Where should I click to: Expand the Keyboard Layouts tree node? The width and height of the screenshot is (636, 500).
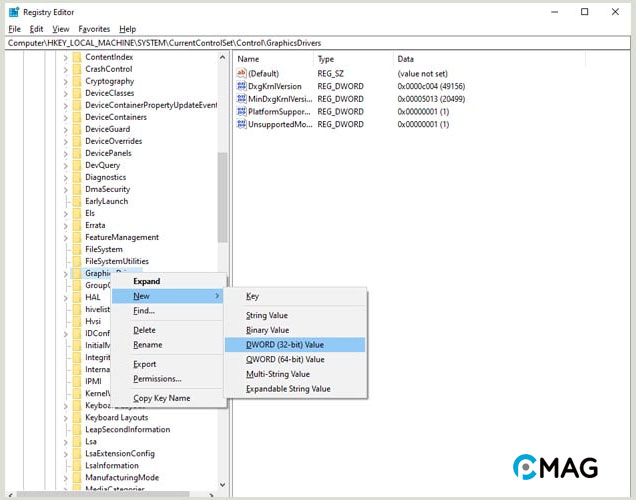66,418
